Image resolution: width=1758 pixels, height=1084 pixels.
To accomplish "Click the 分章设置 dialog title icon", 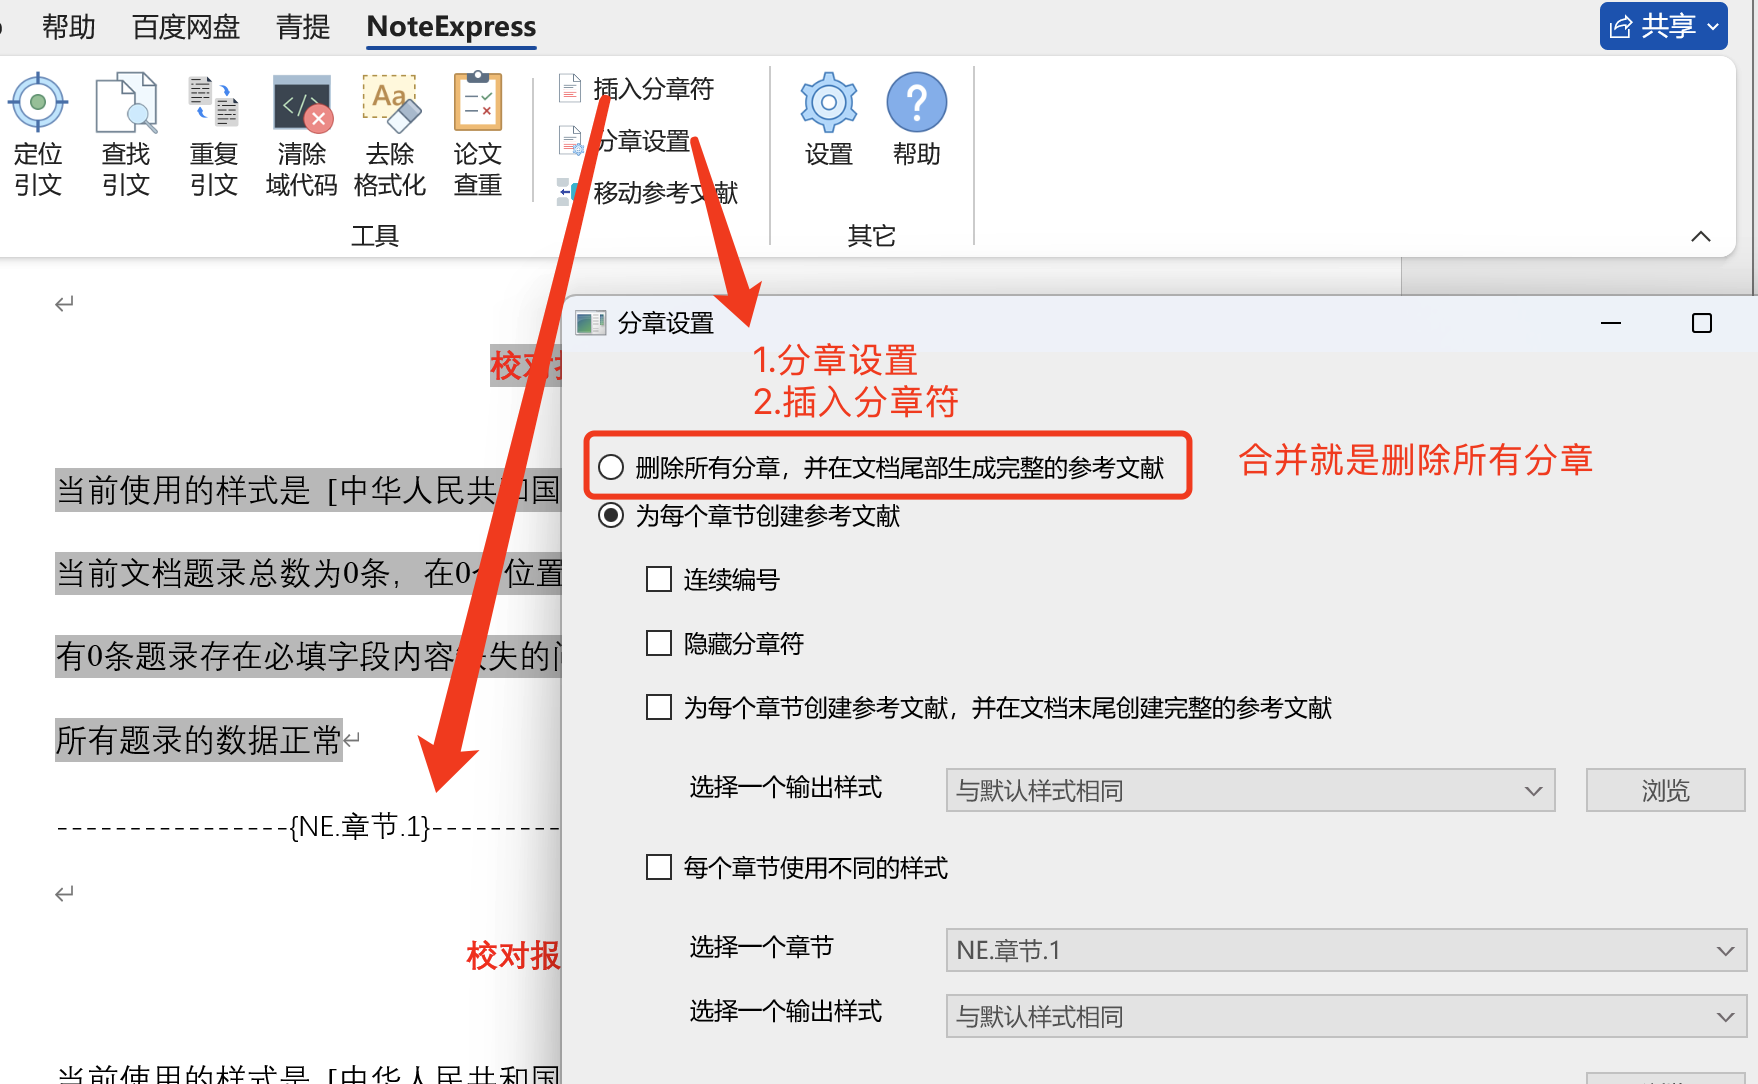I will (x=591, y=323).
